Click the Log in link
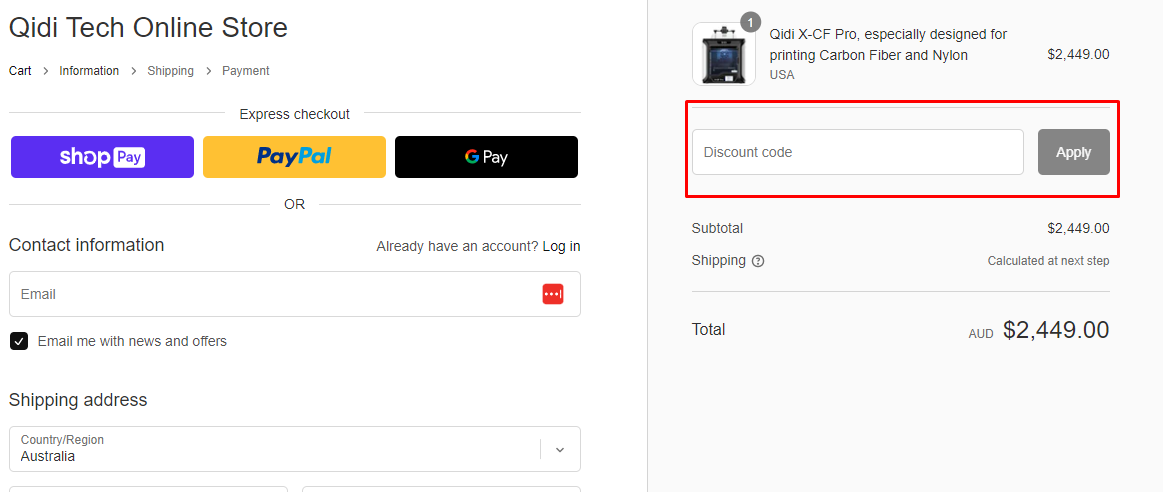This screenshot has width=1163, height=492. coord(561,246)
